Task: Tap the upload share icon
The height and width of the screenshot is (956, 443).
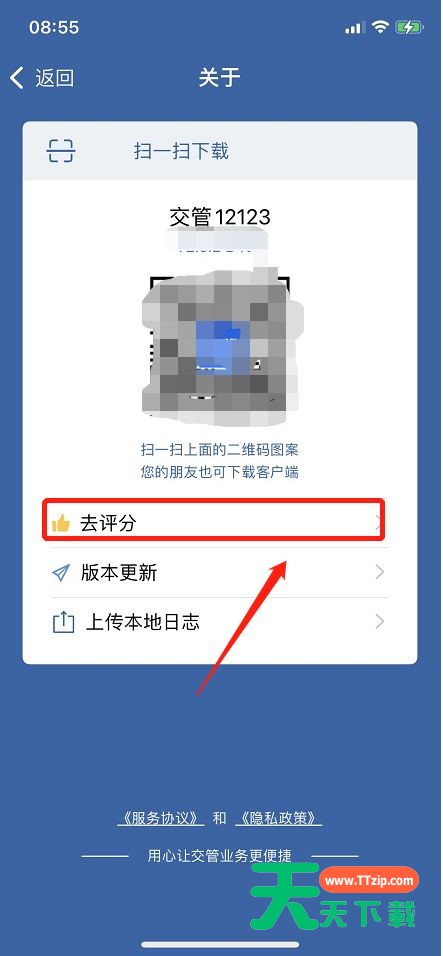Action: pyautogui.click(x=62, y=622)
